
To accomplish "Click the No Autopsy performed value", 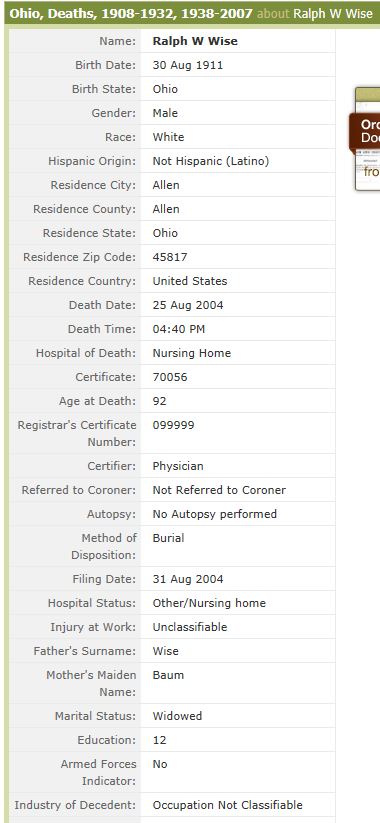I will click(214, 514).
